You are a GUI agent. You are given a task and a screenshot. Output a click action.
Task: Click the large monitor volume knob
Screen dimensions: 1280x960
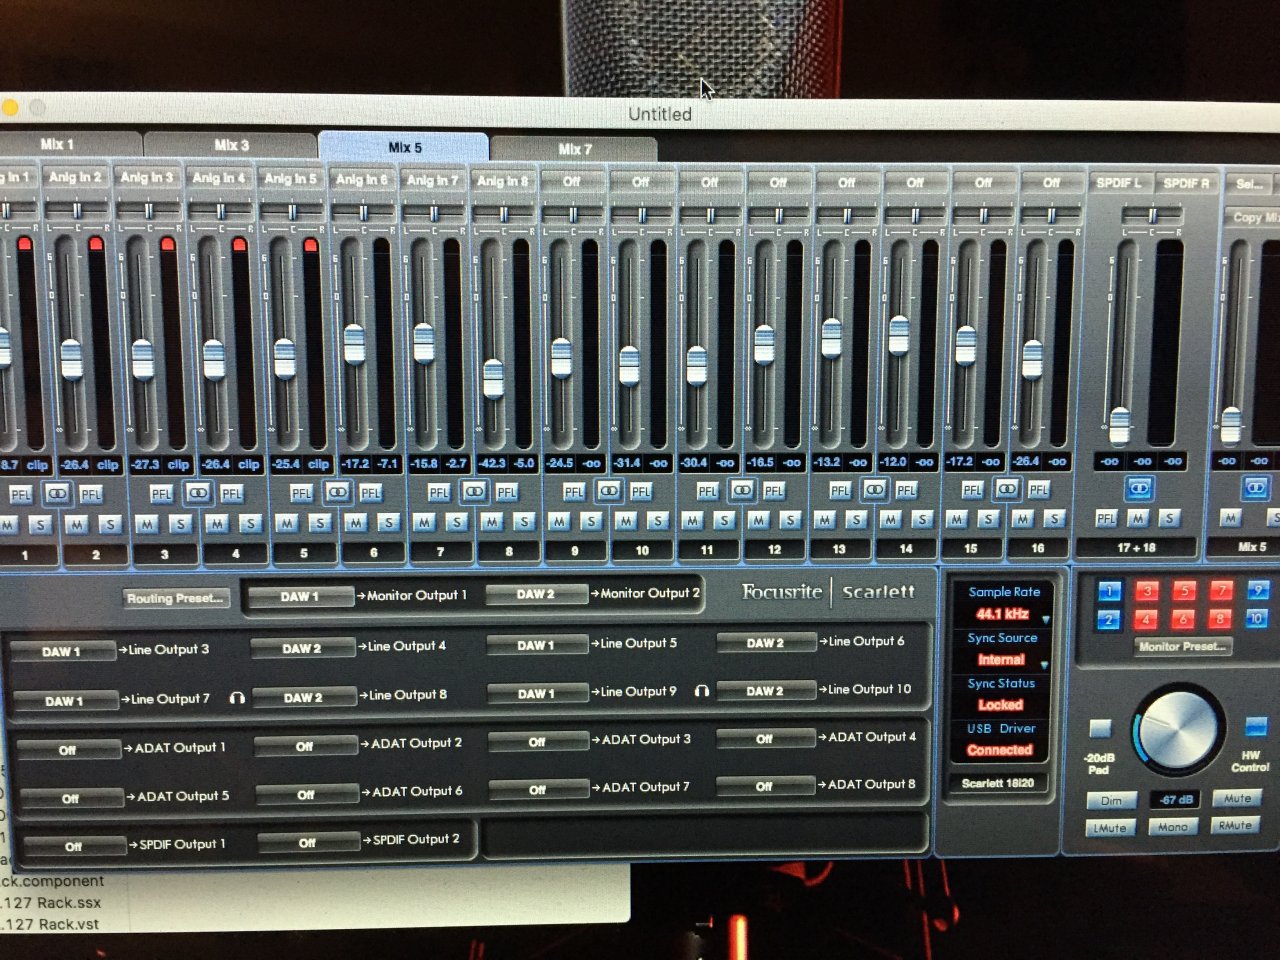pyautogui.click(x=1178, y=728)
